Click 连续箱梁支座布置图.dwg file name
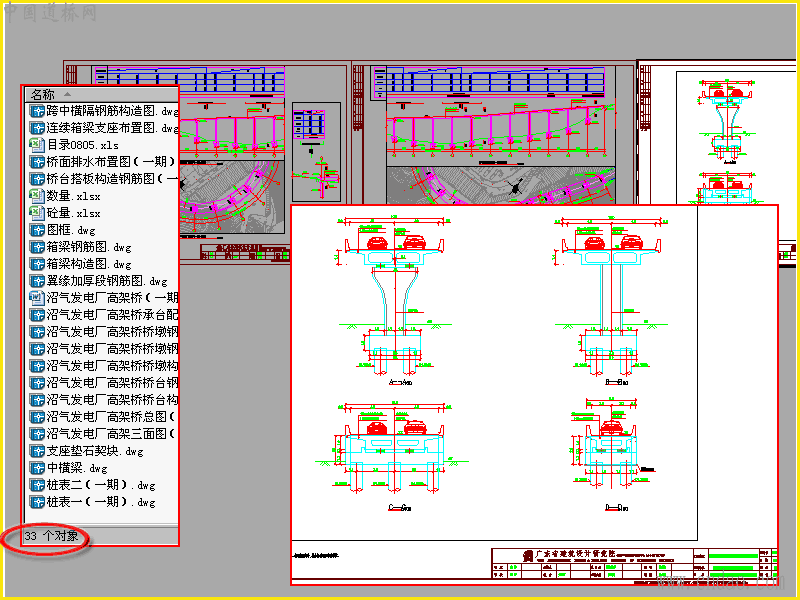This screenshot has width=800, height=600. pos(112,128)
